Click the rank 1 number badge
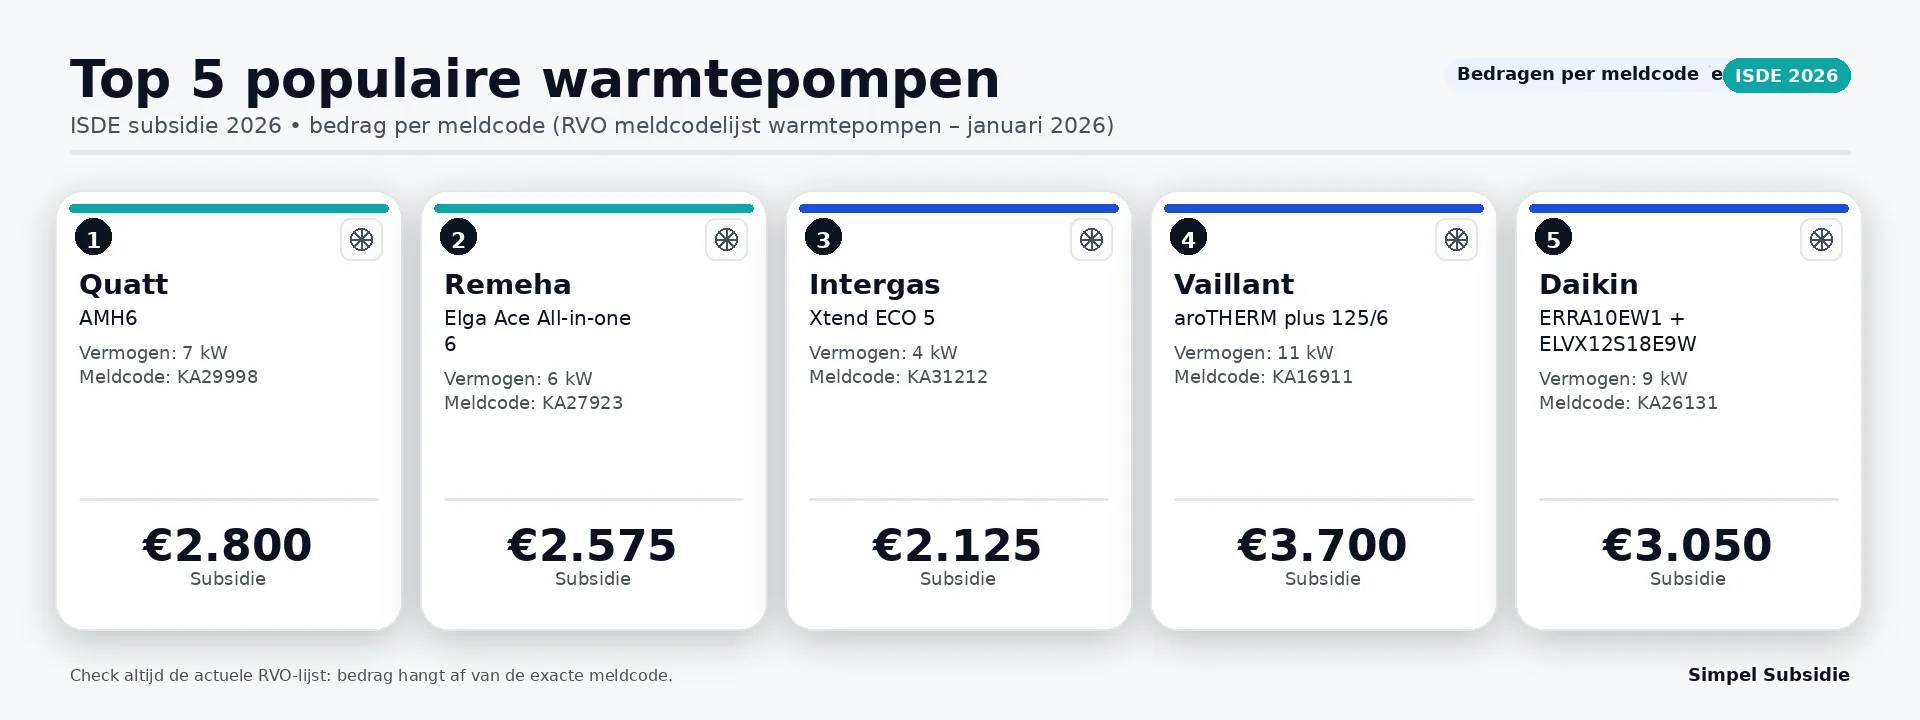The height and width of the screenshot is (720, 1920). pyautogui.click(x=93, y=238)
